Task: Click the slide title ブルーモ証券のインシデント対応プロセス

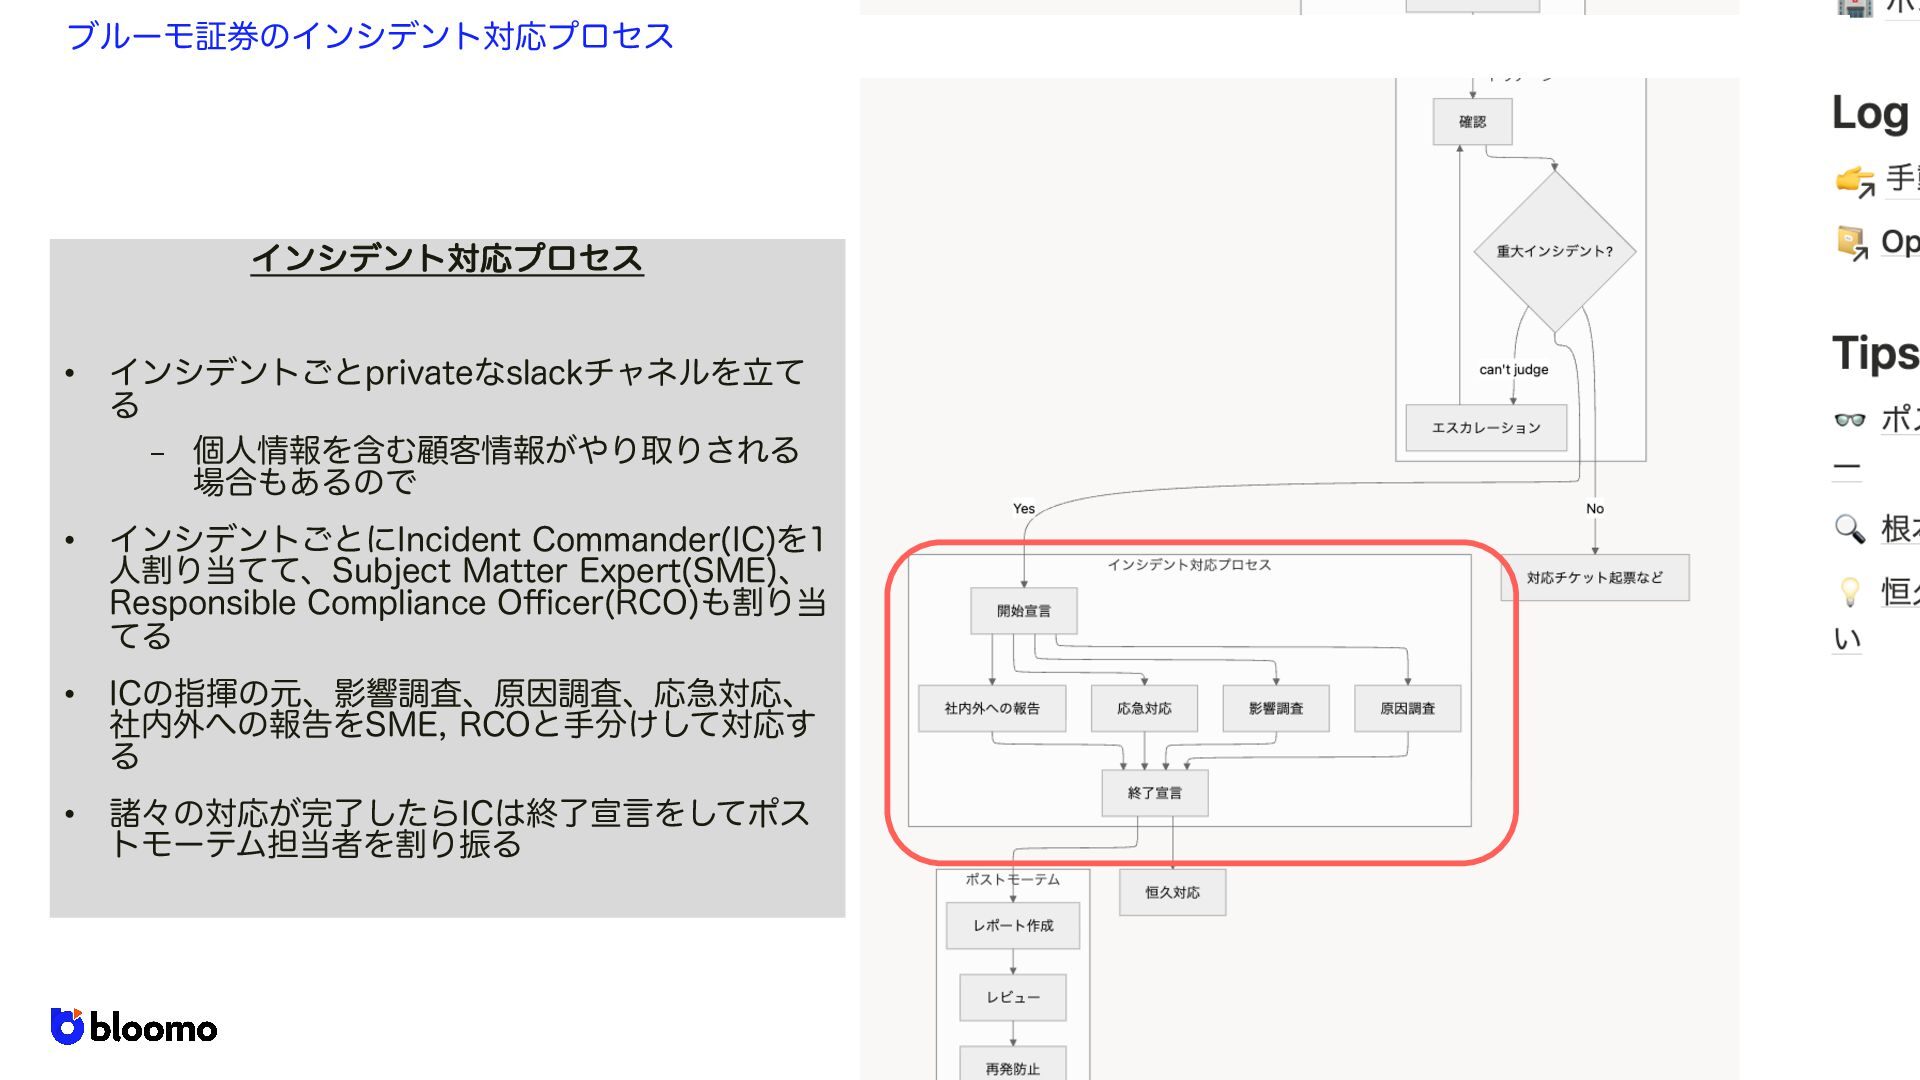Action: point(370,36)
